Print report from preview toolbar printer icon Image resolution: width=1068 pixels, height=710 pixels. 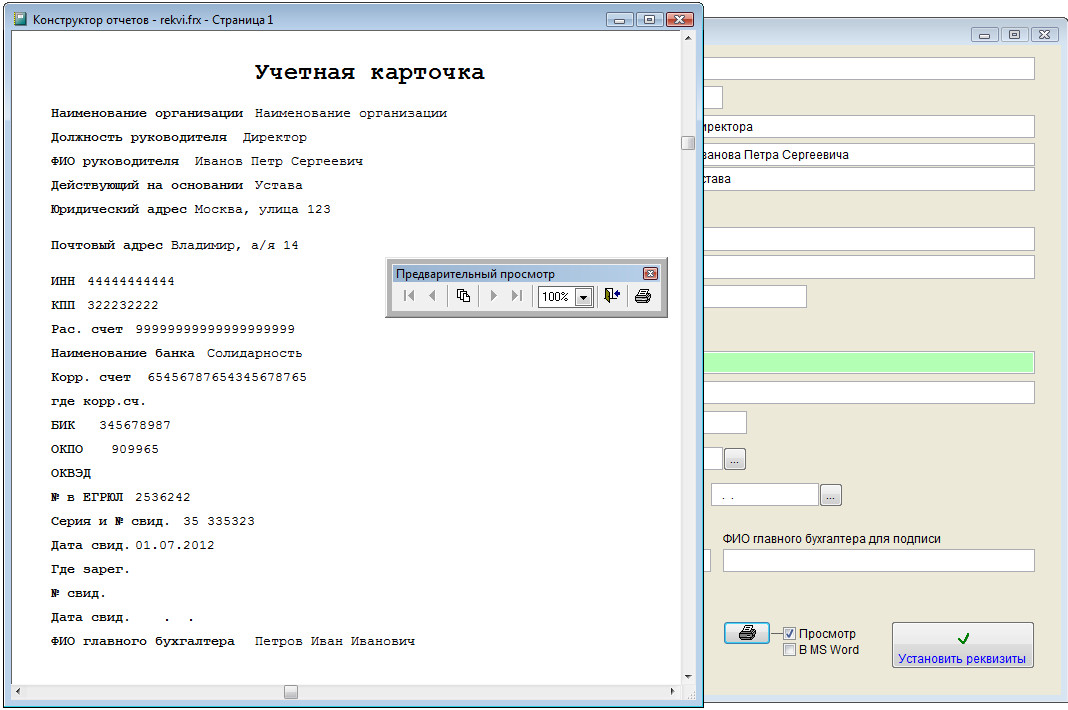642,296
